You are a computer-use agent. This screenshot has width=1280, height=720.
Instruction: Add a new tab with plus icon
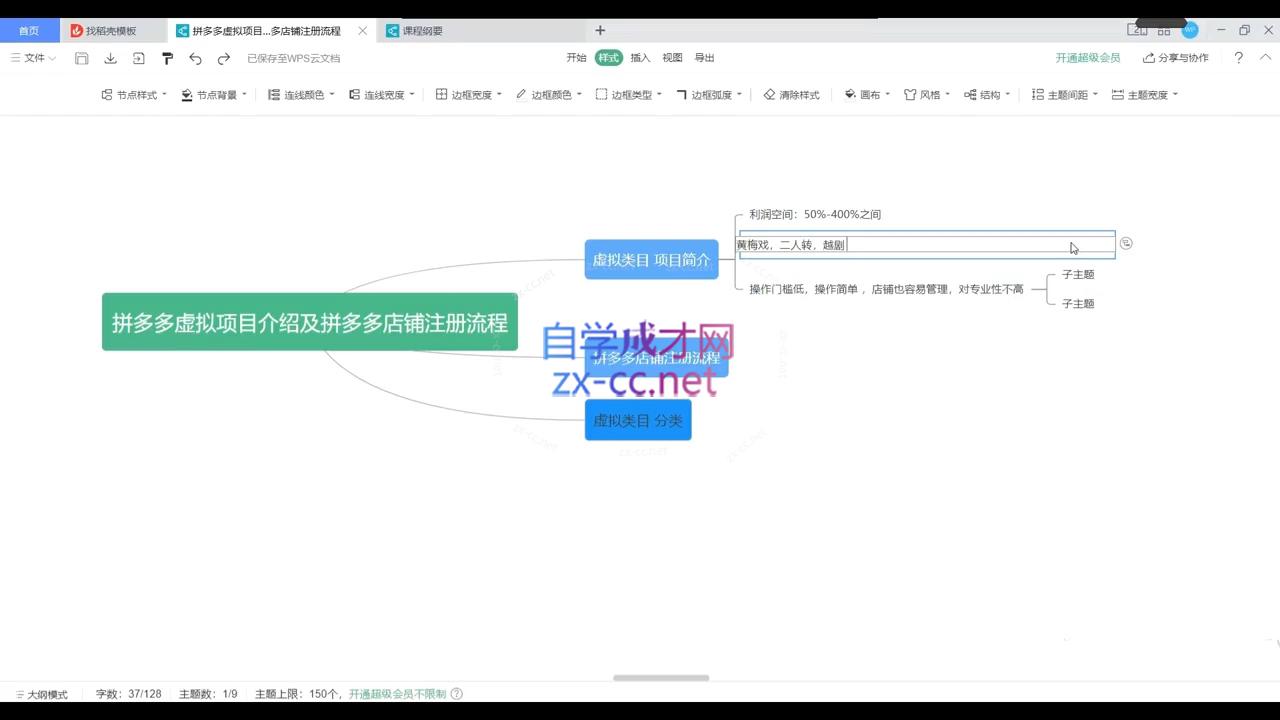click(600, 30)
